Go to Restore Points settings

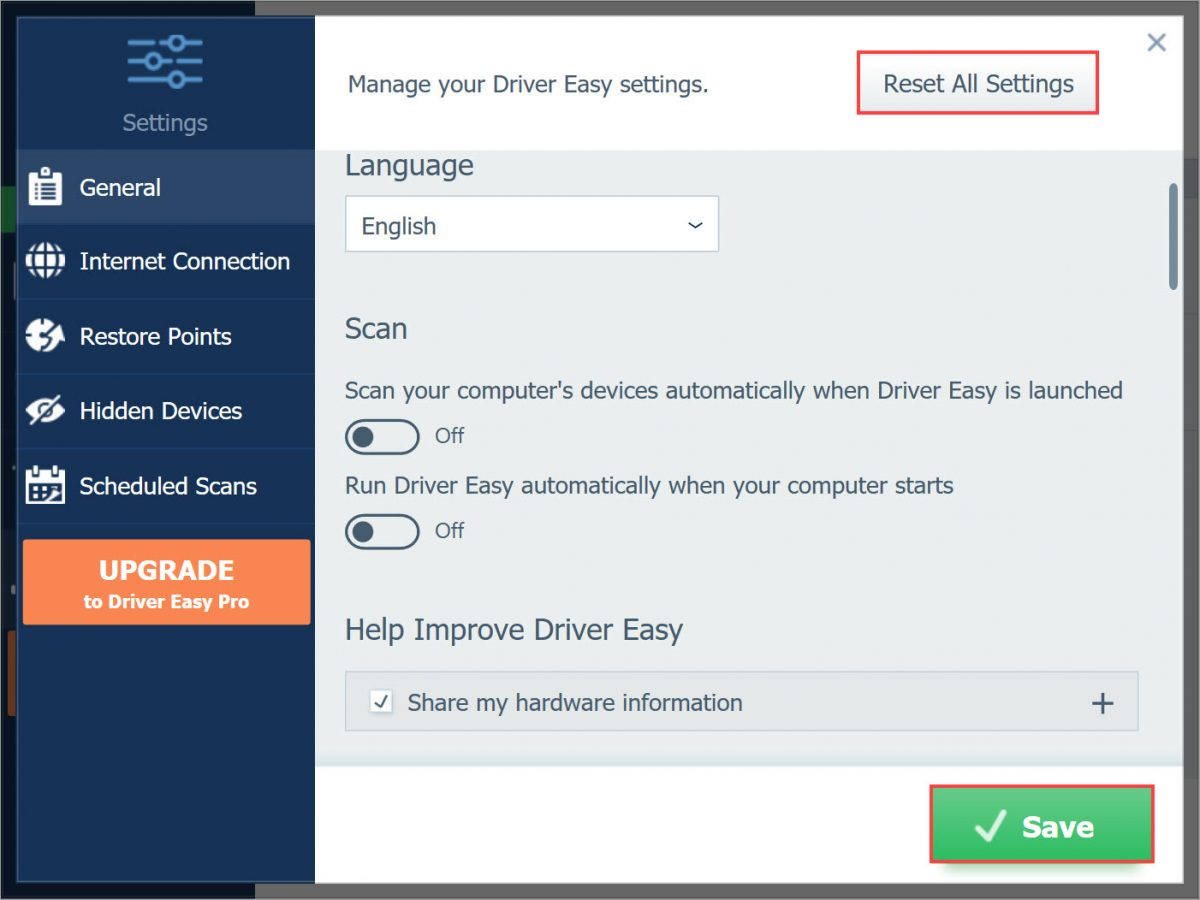pyautogui.click(x=166, y=337)
